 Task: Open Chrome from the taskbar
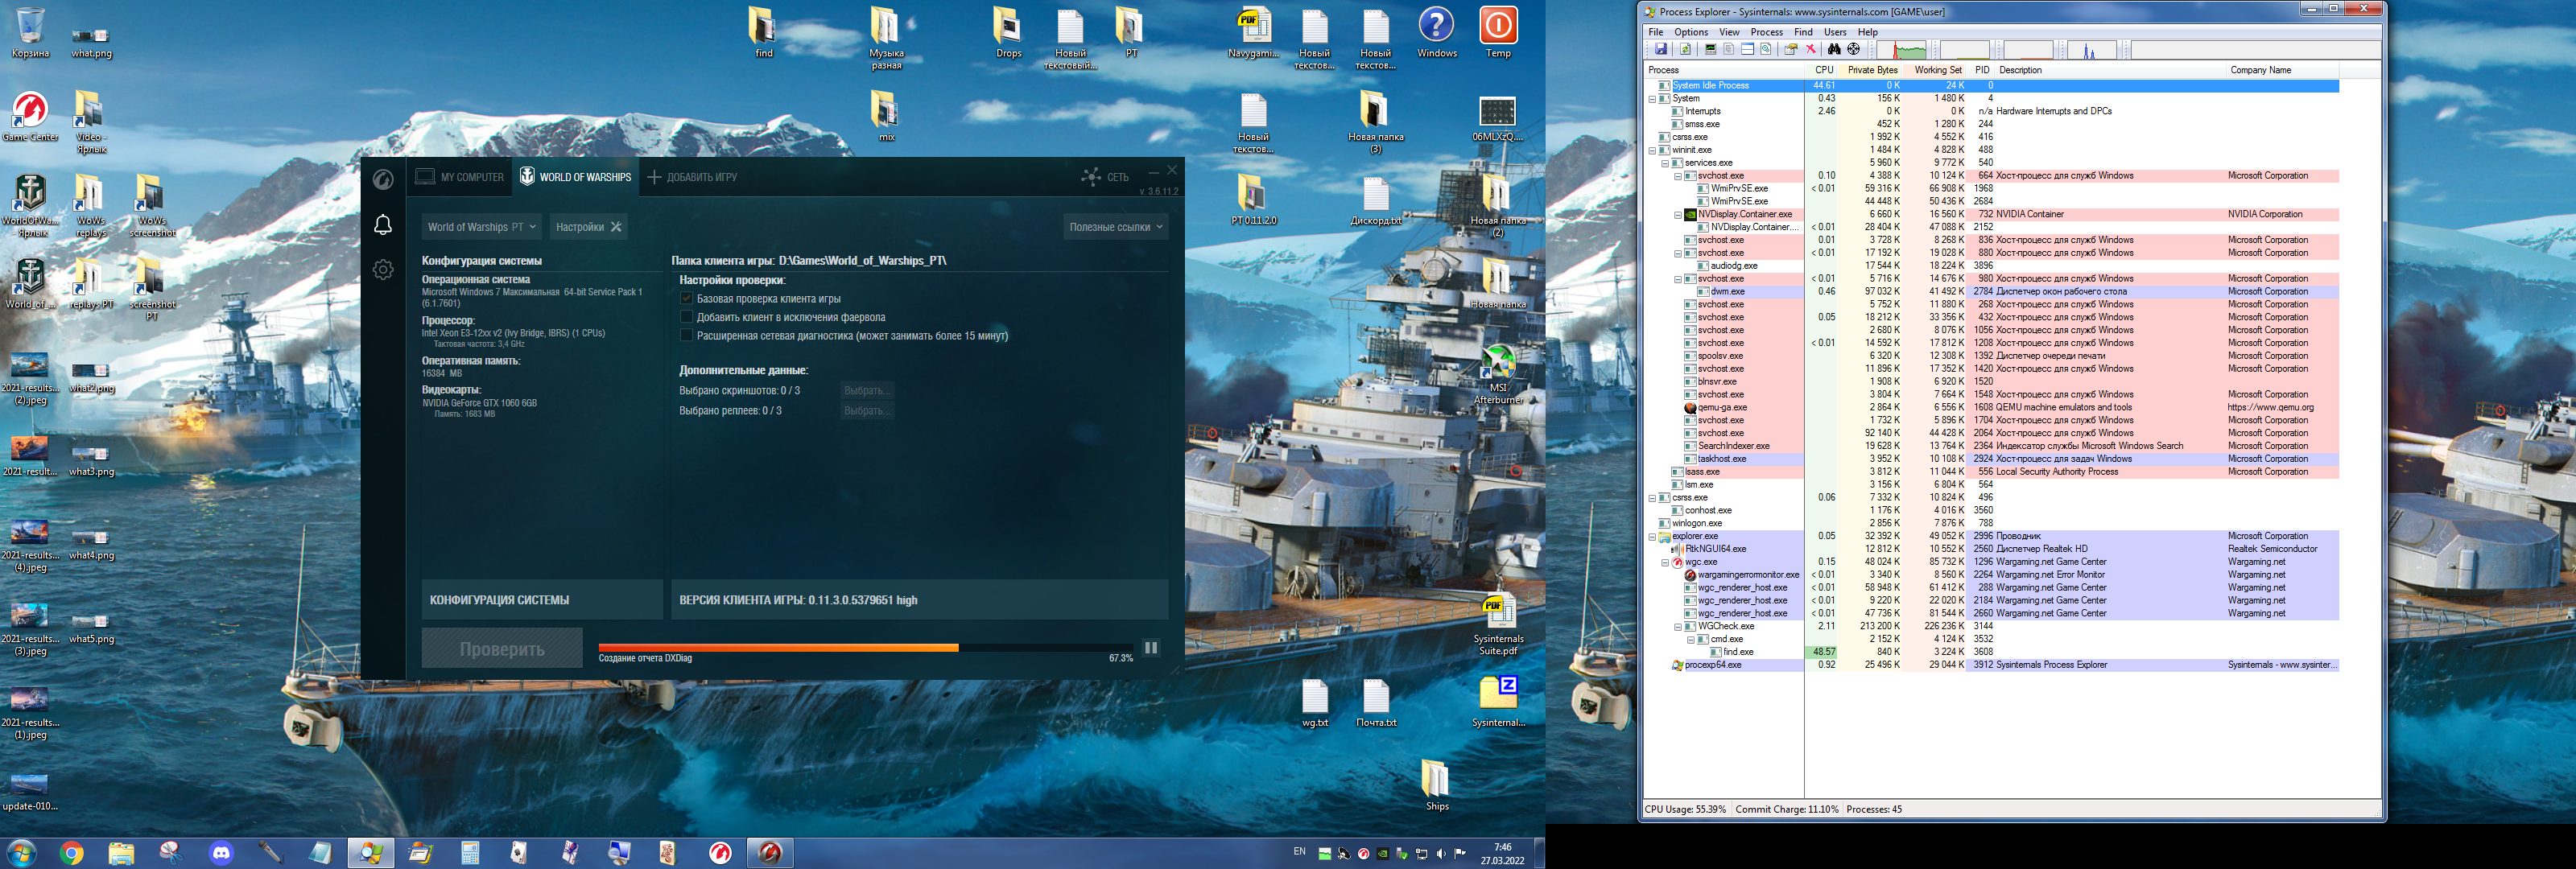click(71, 853)
